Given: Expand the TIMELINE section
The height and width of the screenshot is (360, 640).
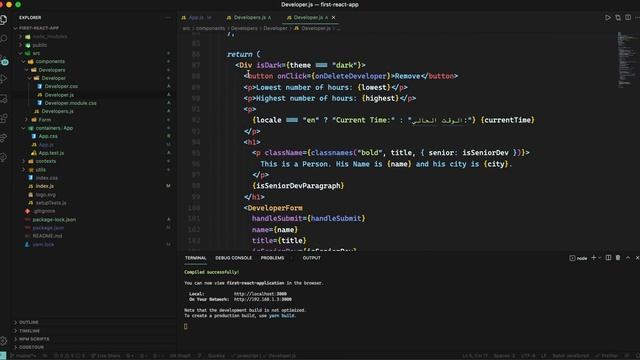Looking at the screenshot, I should click(x=29, y=331).
